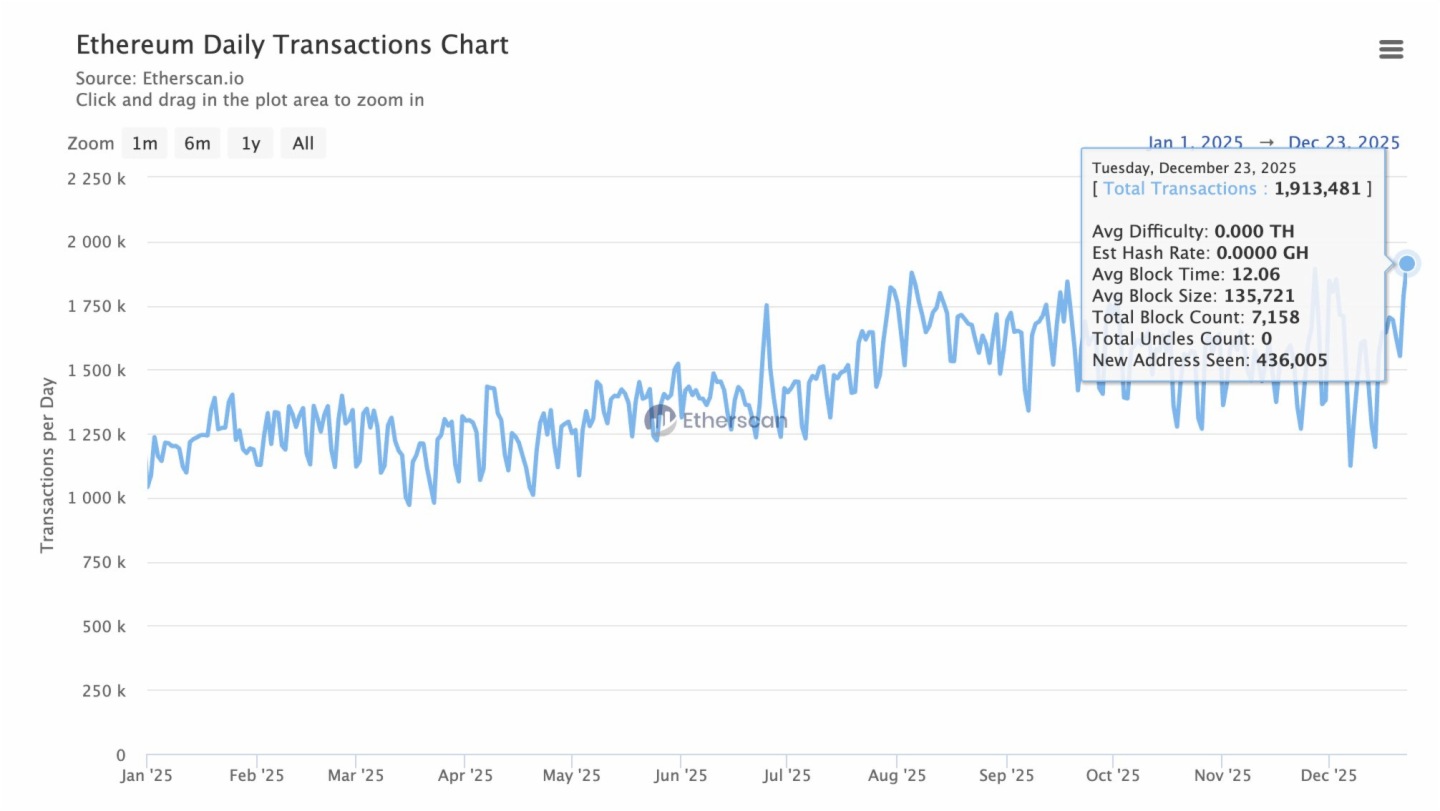Select the 1y zoom range

(x=251, y=143)
